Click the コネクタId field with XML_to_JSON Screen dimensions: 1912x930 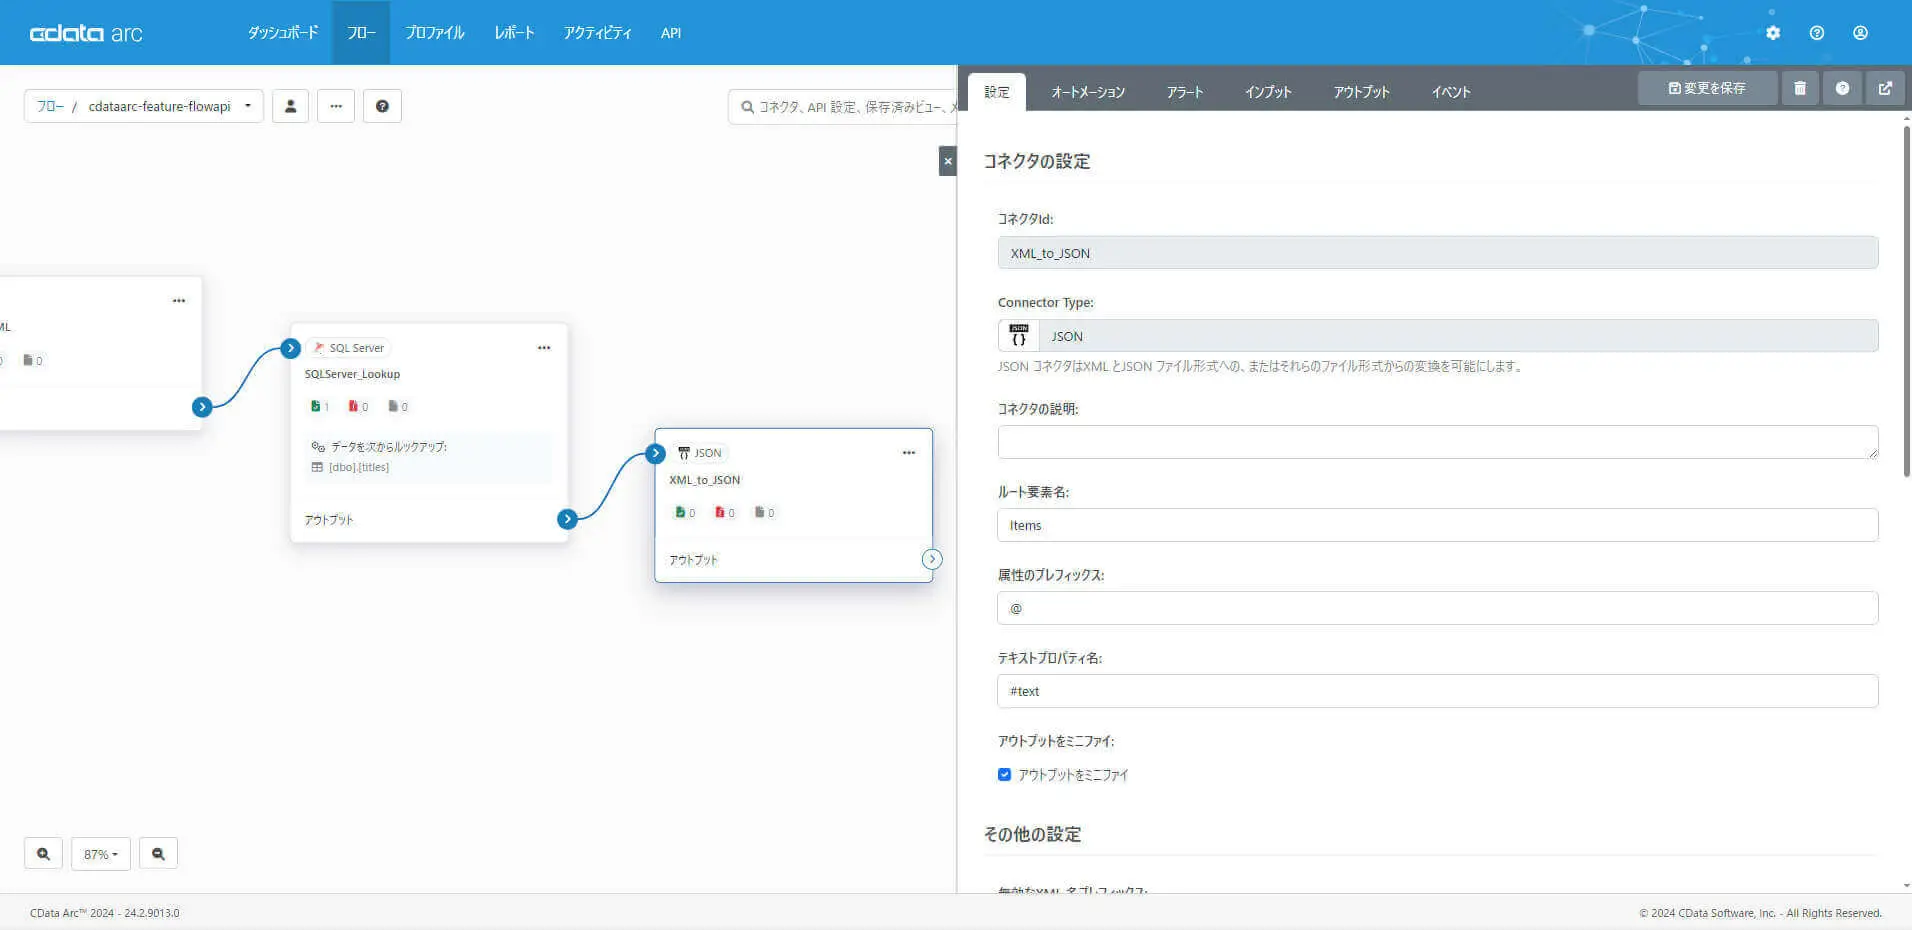tap(1437, 253)
